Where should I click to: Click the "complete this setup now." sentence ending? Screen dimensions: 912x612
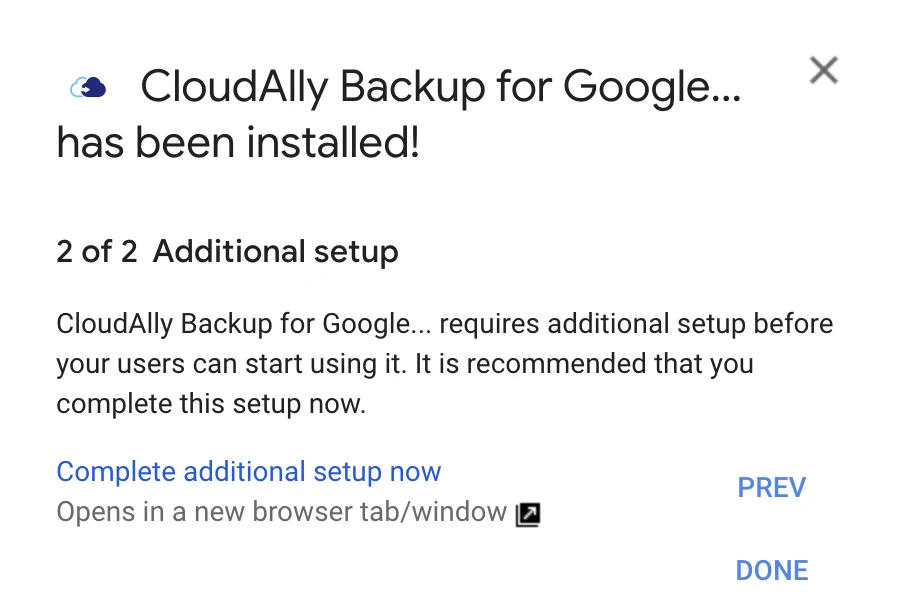point(212,404)
